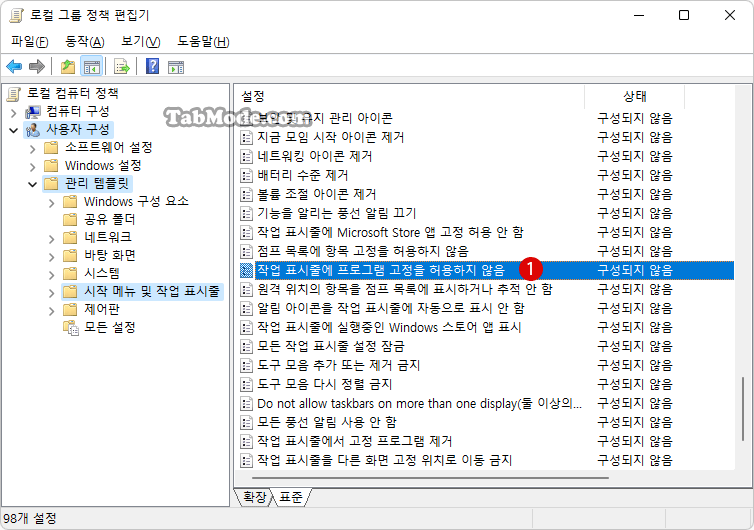This screenshot has width=754, height=530.
Task: Click the 관리 템플릿 folder icon
Action: tap(51, 183)
